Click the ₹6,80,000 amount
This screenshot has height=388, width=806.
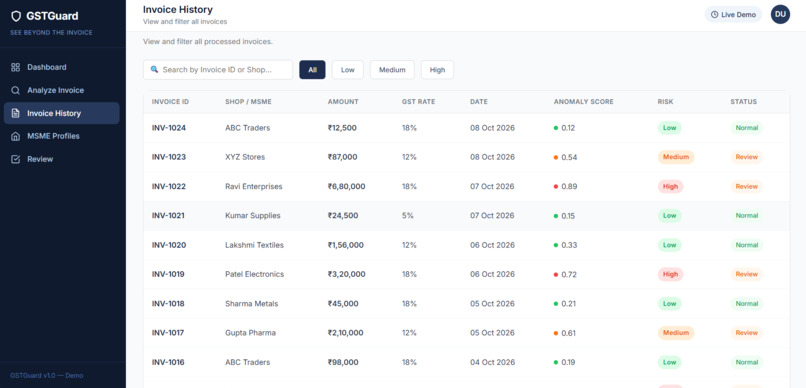coord(346,187)
